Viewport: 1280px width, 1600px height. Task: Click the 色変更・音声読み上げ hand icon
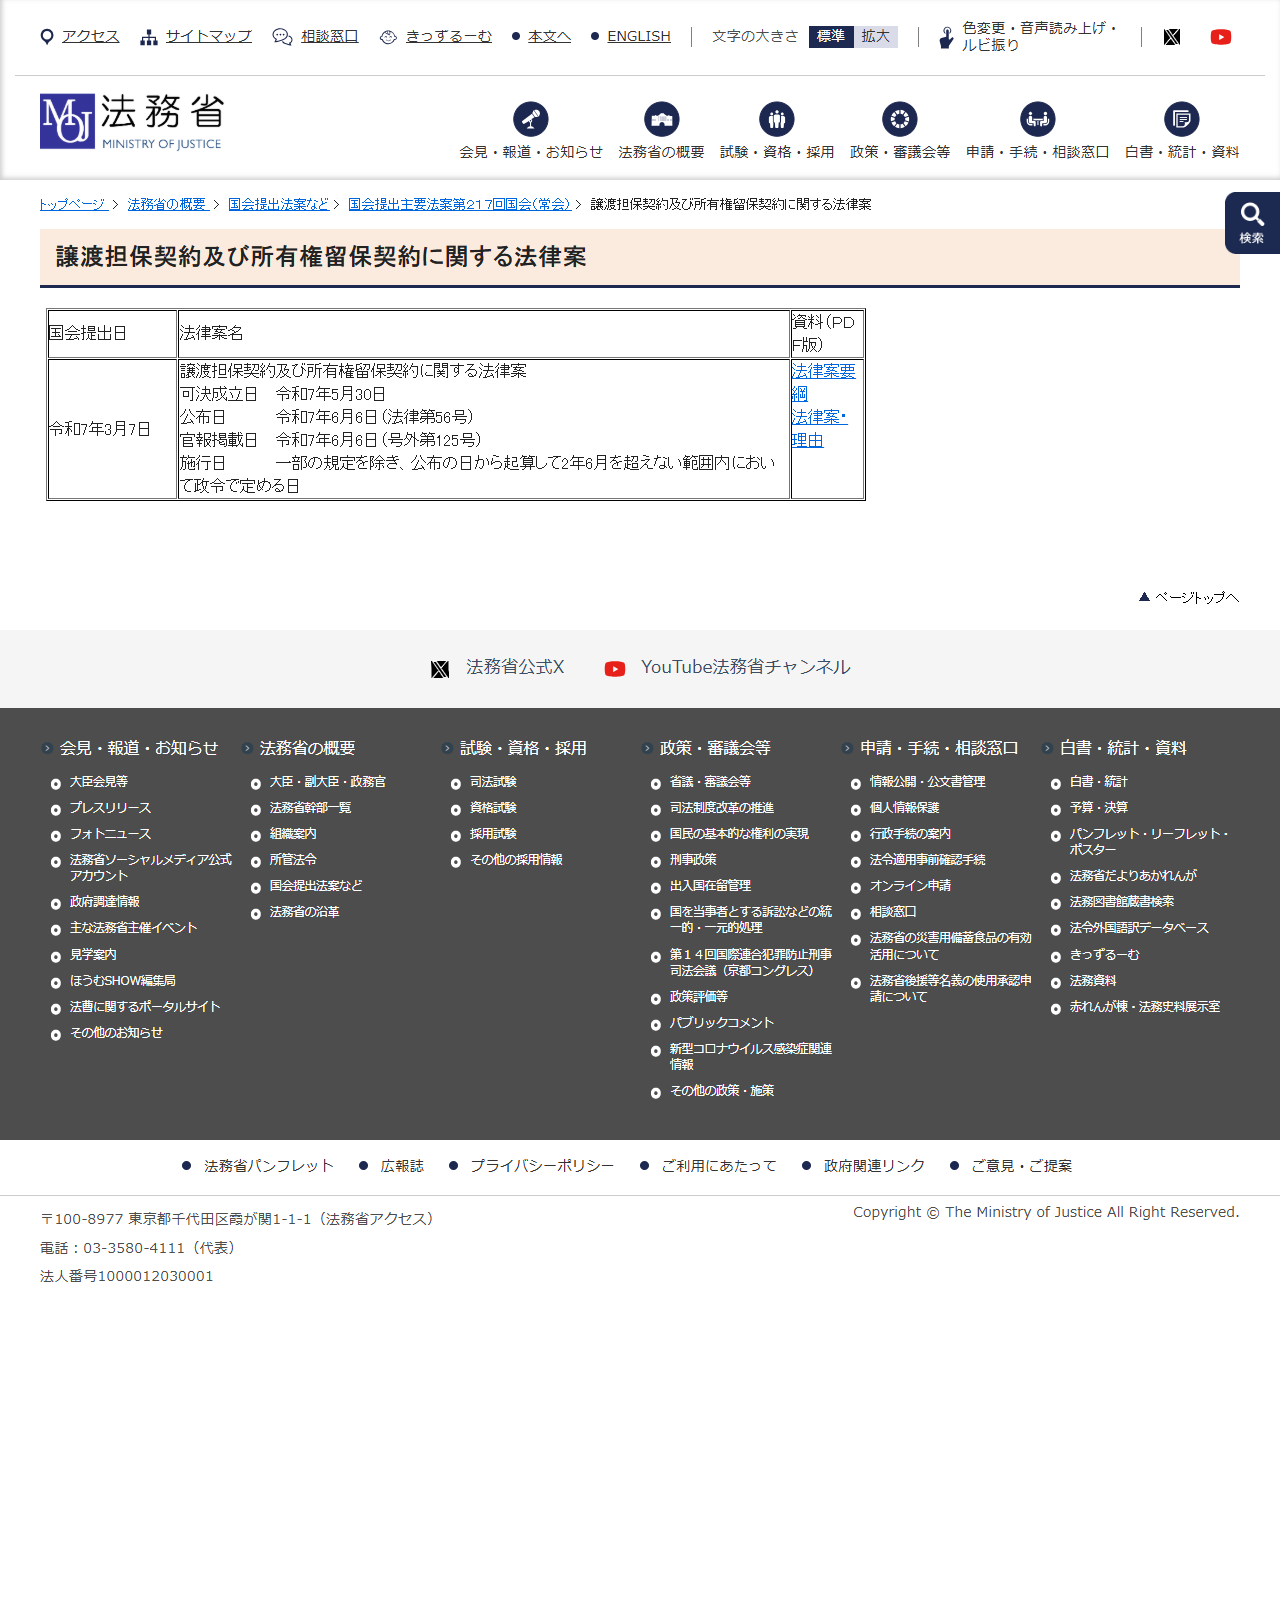pyautogui.click(x=946, y=38)
